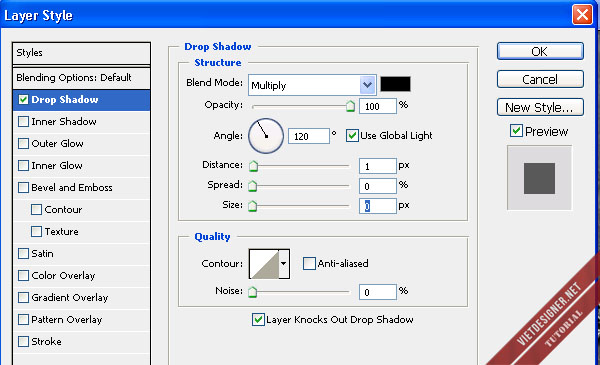Viewport: 600px width, 365px height.
Task: Select the Drop Shadow row label
Action: pos(65,99)
